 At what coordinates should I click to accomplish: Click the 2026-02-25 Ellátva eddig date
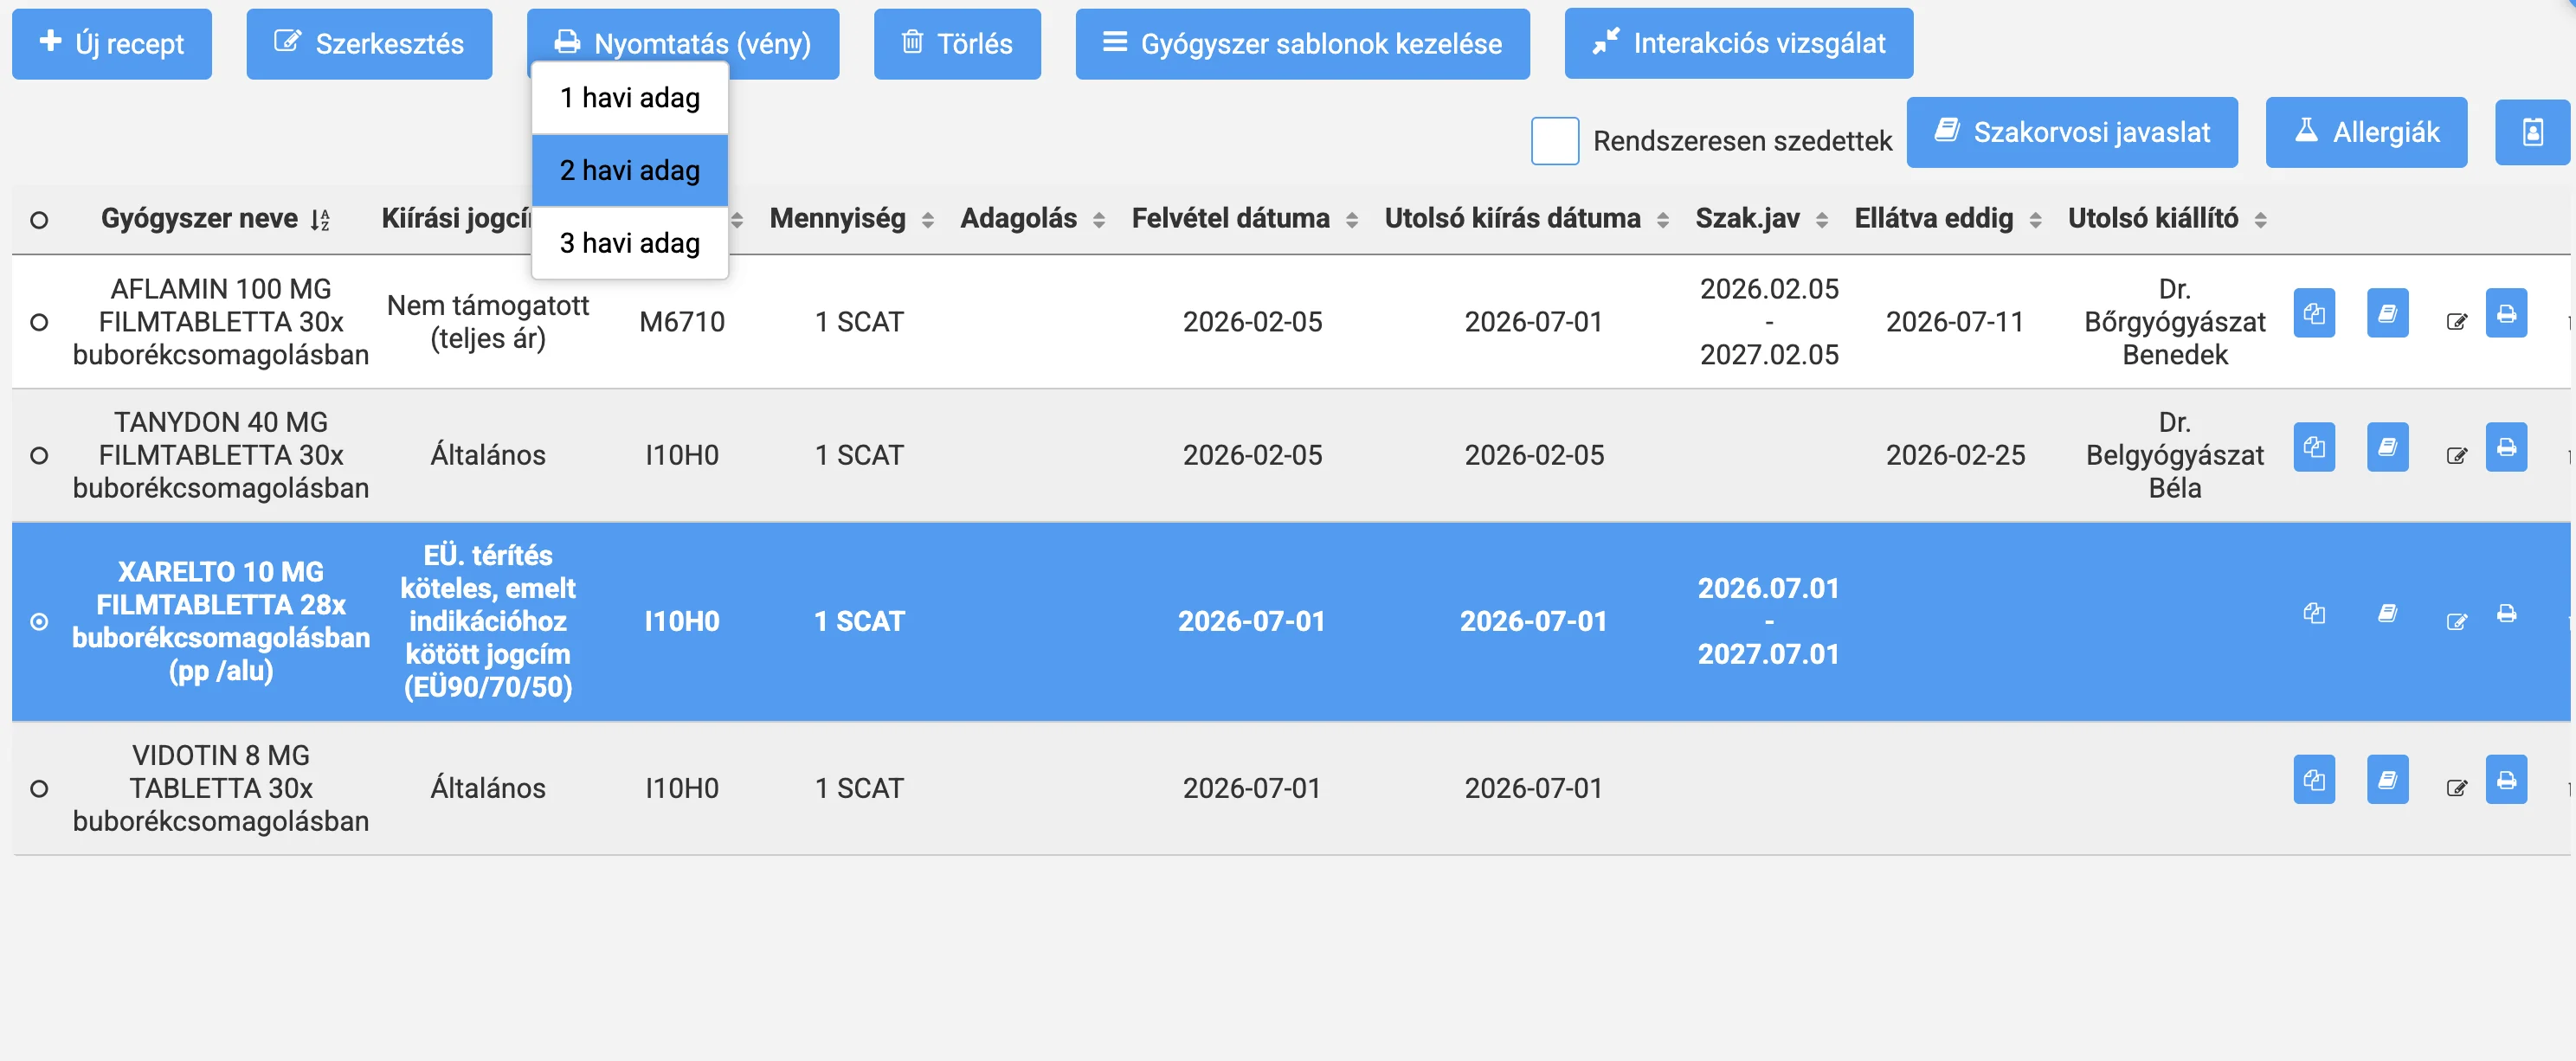1955,456
